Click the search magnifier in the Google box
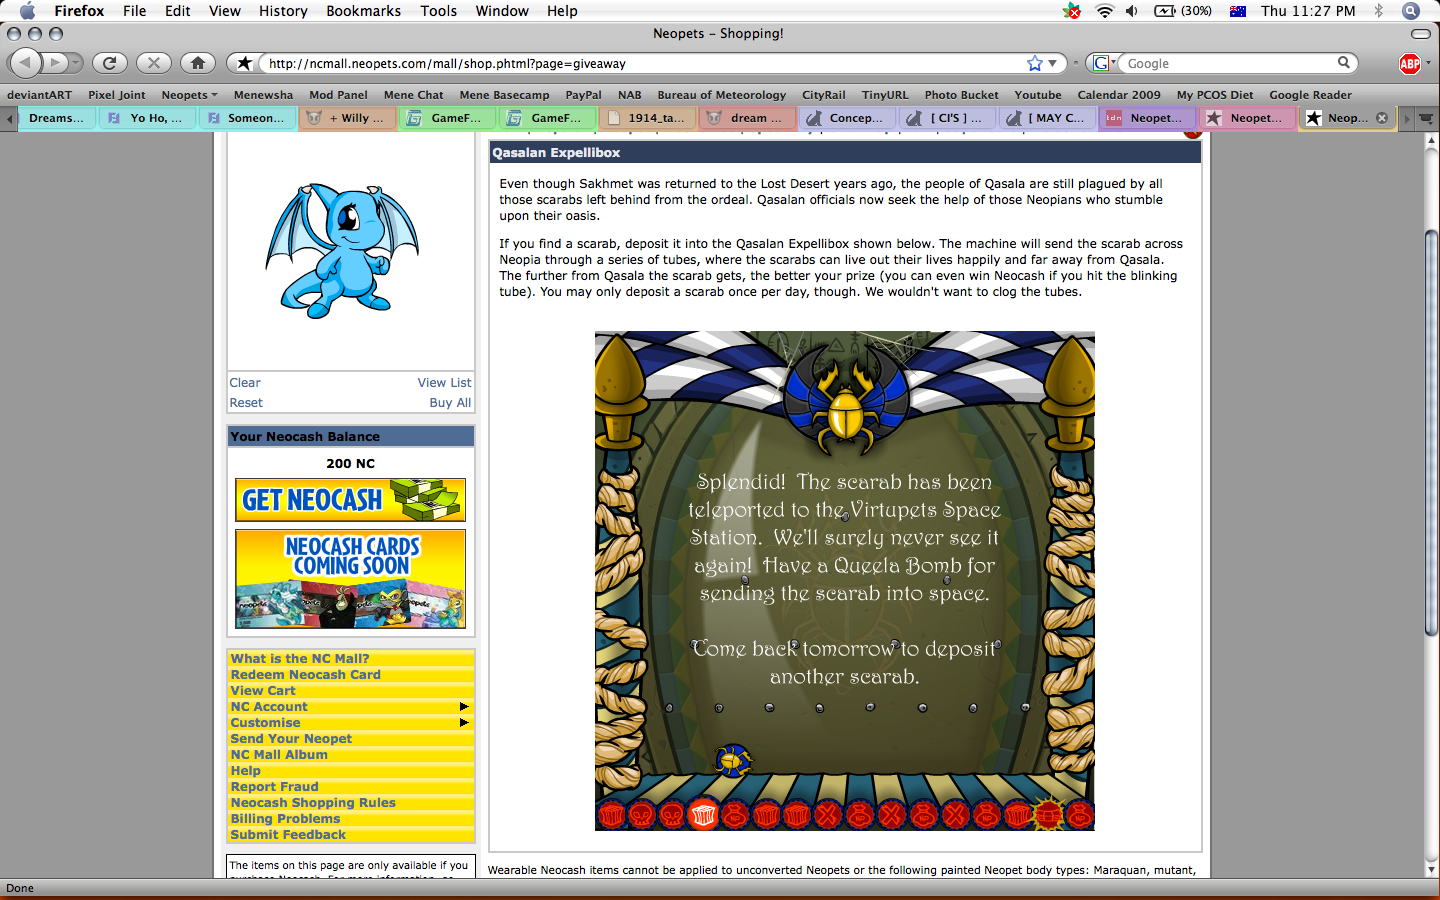1440x900 pixels. tap(1344, 63)
